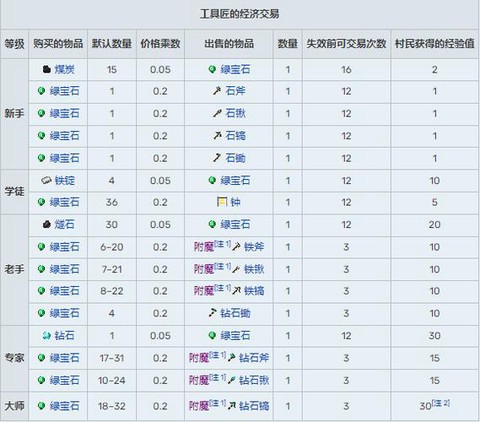This screenshot has width=480, height=422.
Task: Open the 铁锹 item link
Action: click(254, 269)
